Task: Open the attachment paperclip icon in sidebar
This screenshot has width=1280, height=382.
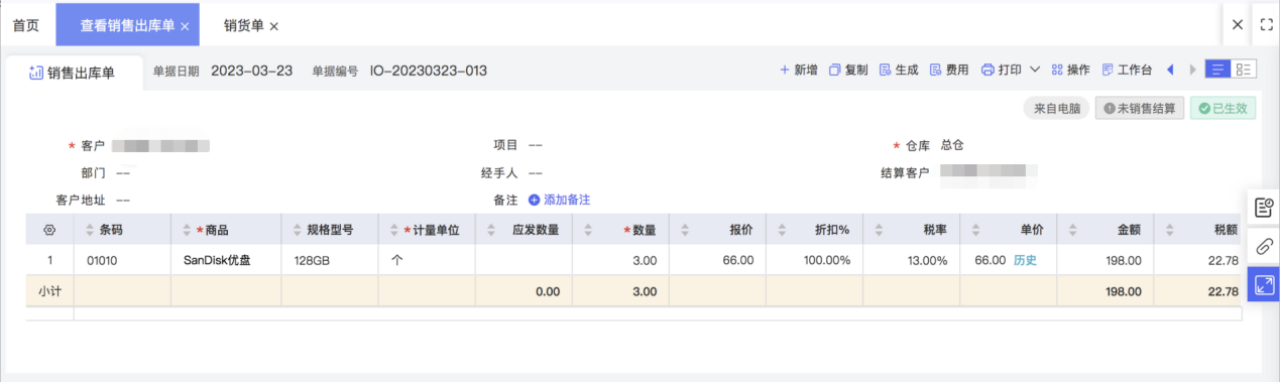Action: tap(1264, 246)
